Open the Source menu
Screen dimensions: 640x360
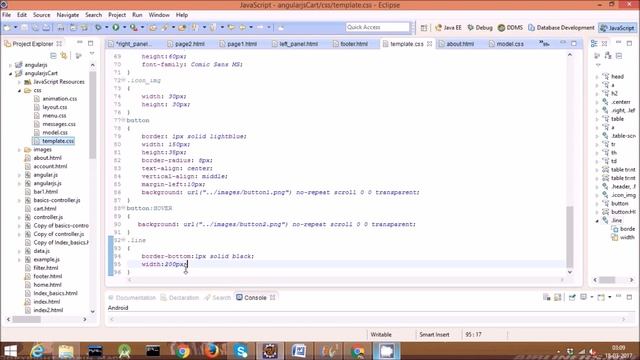[x=42, y=15]
